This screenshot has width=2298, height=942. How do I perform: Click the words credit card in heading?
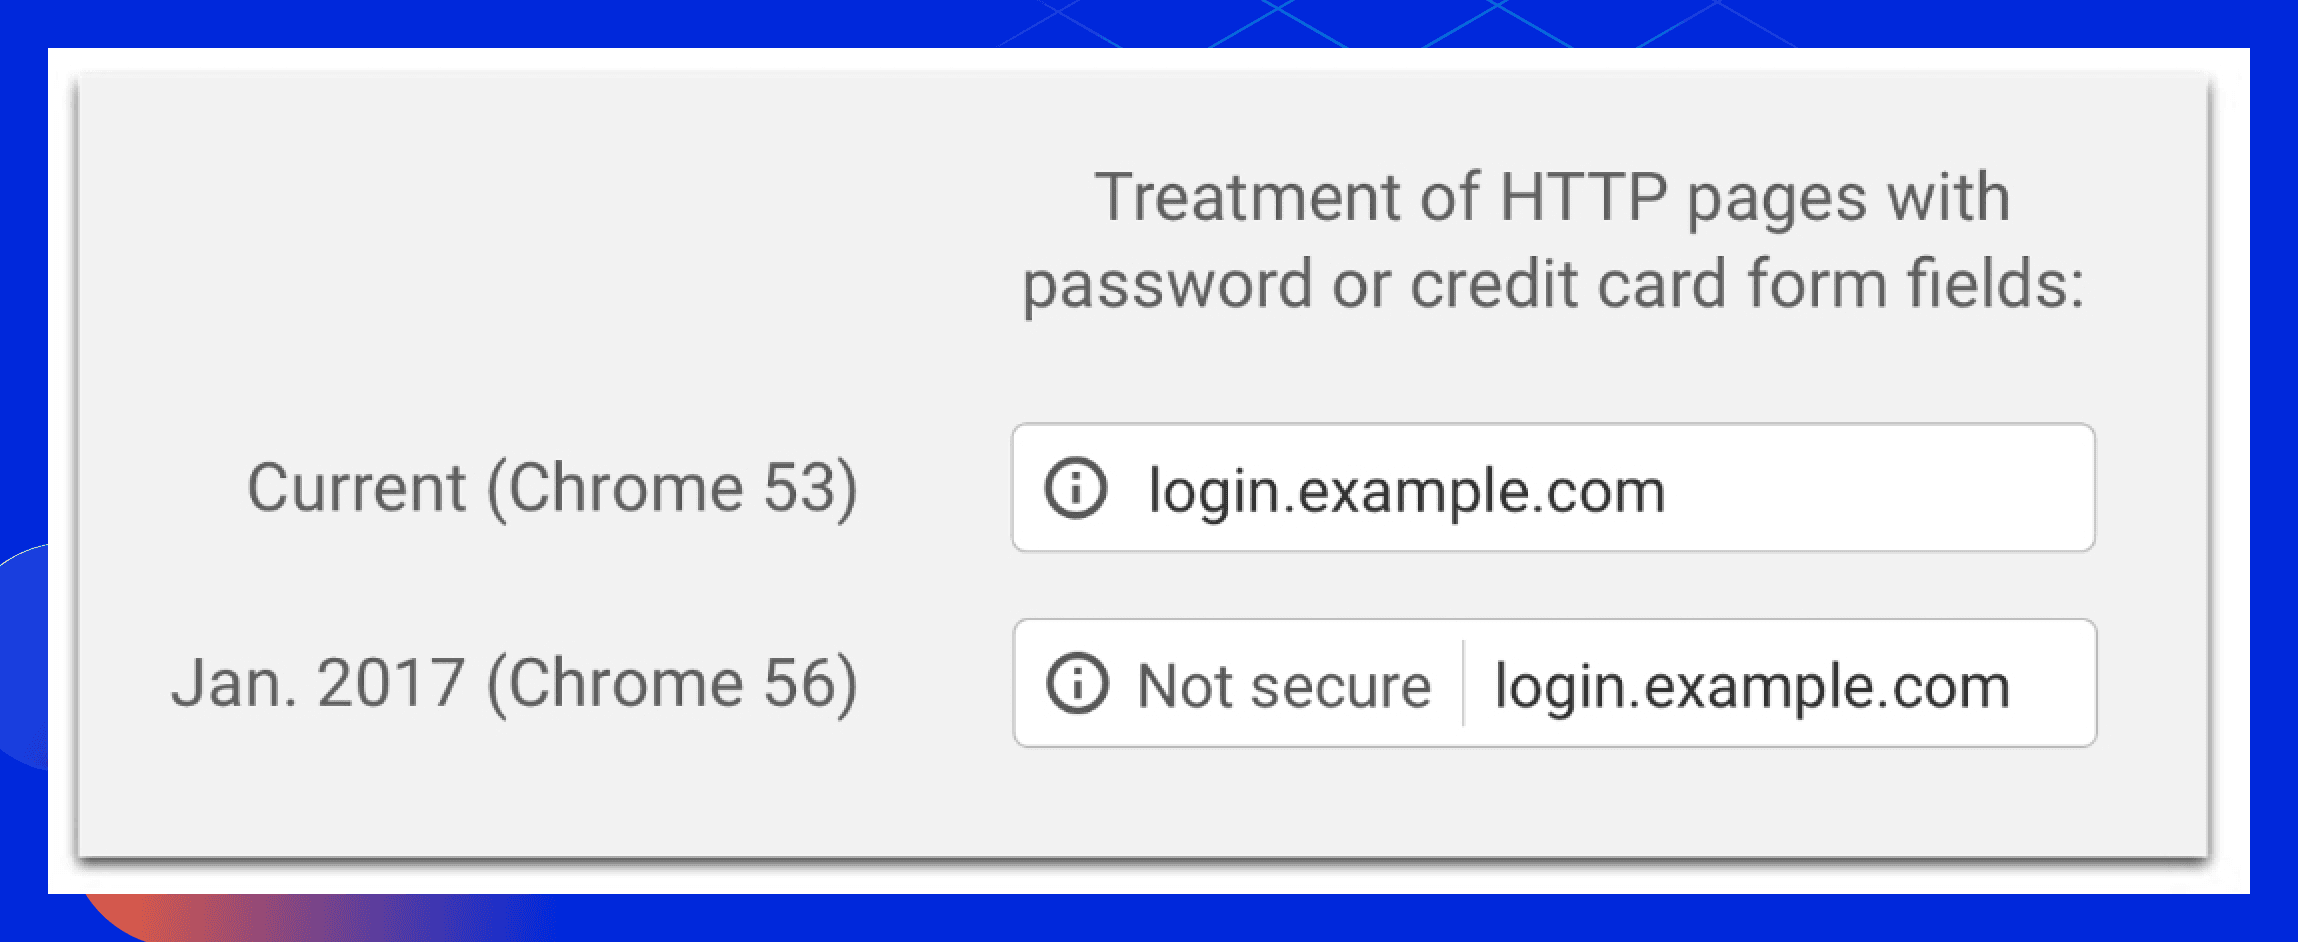click(1568, 284)
